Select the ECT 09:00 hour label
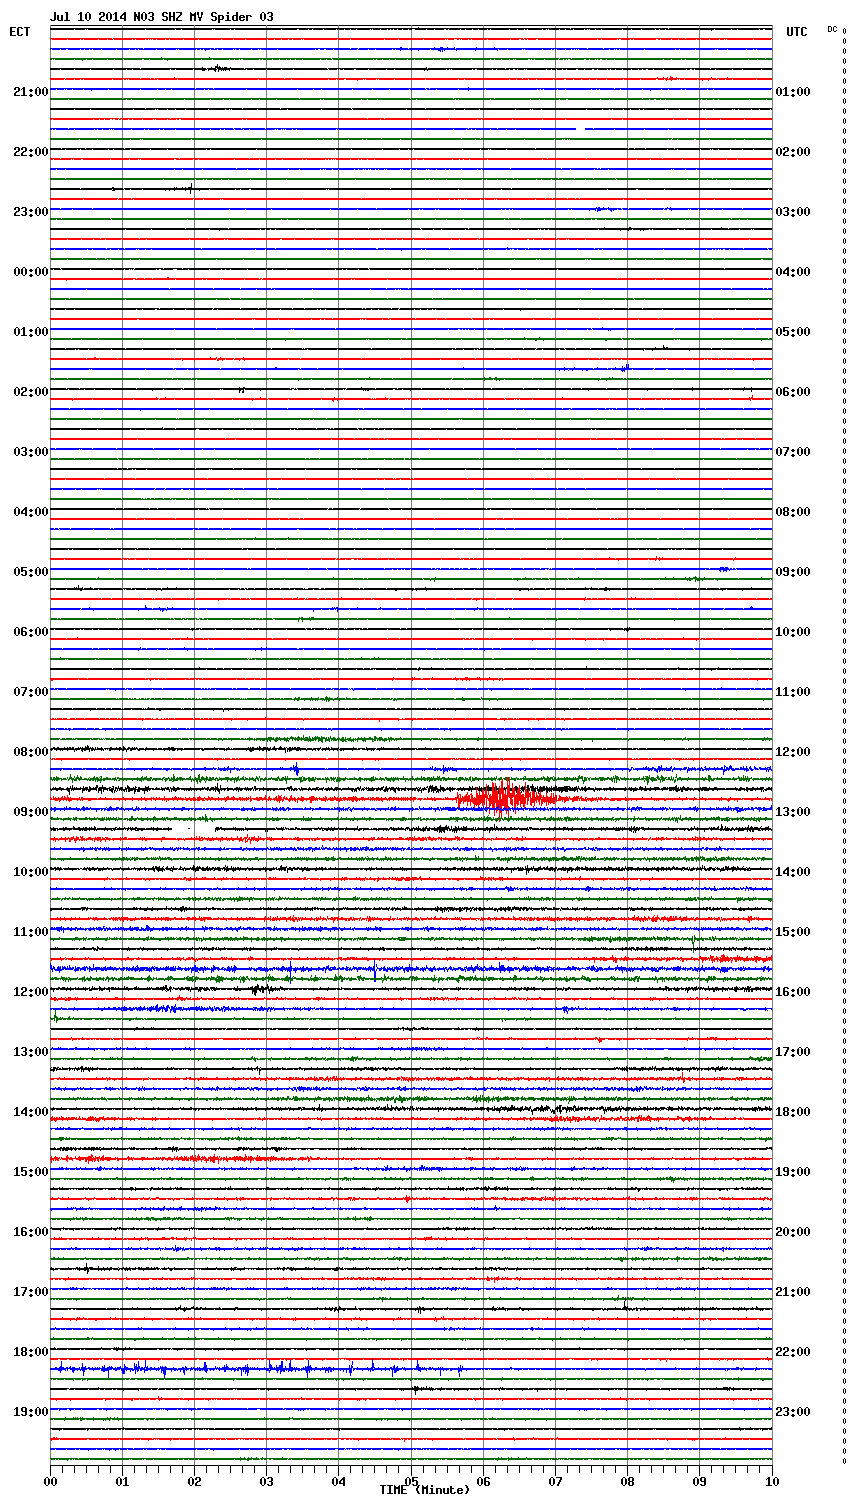The width and height of the screenshot is (852, 1500). point(30,812)
